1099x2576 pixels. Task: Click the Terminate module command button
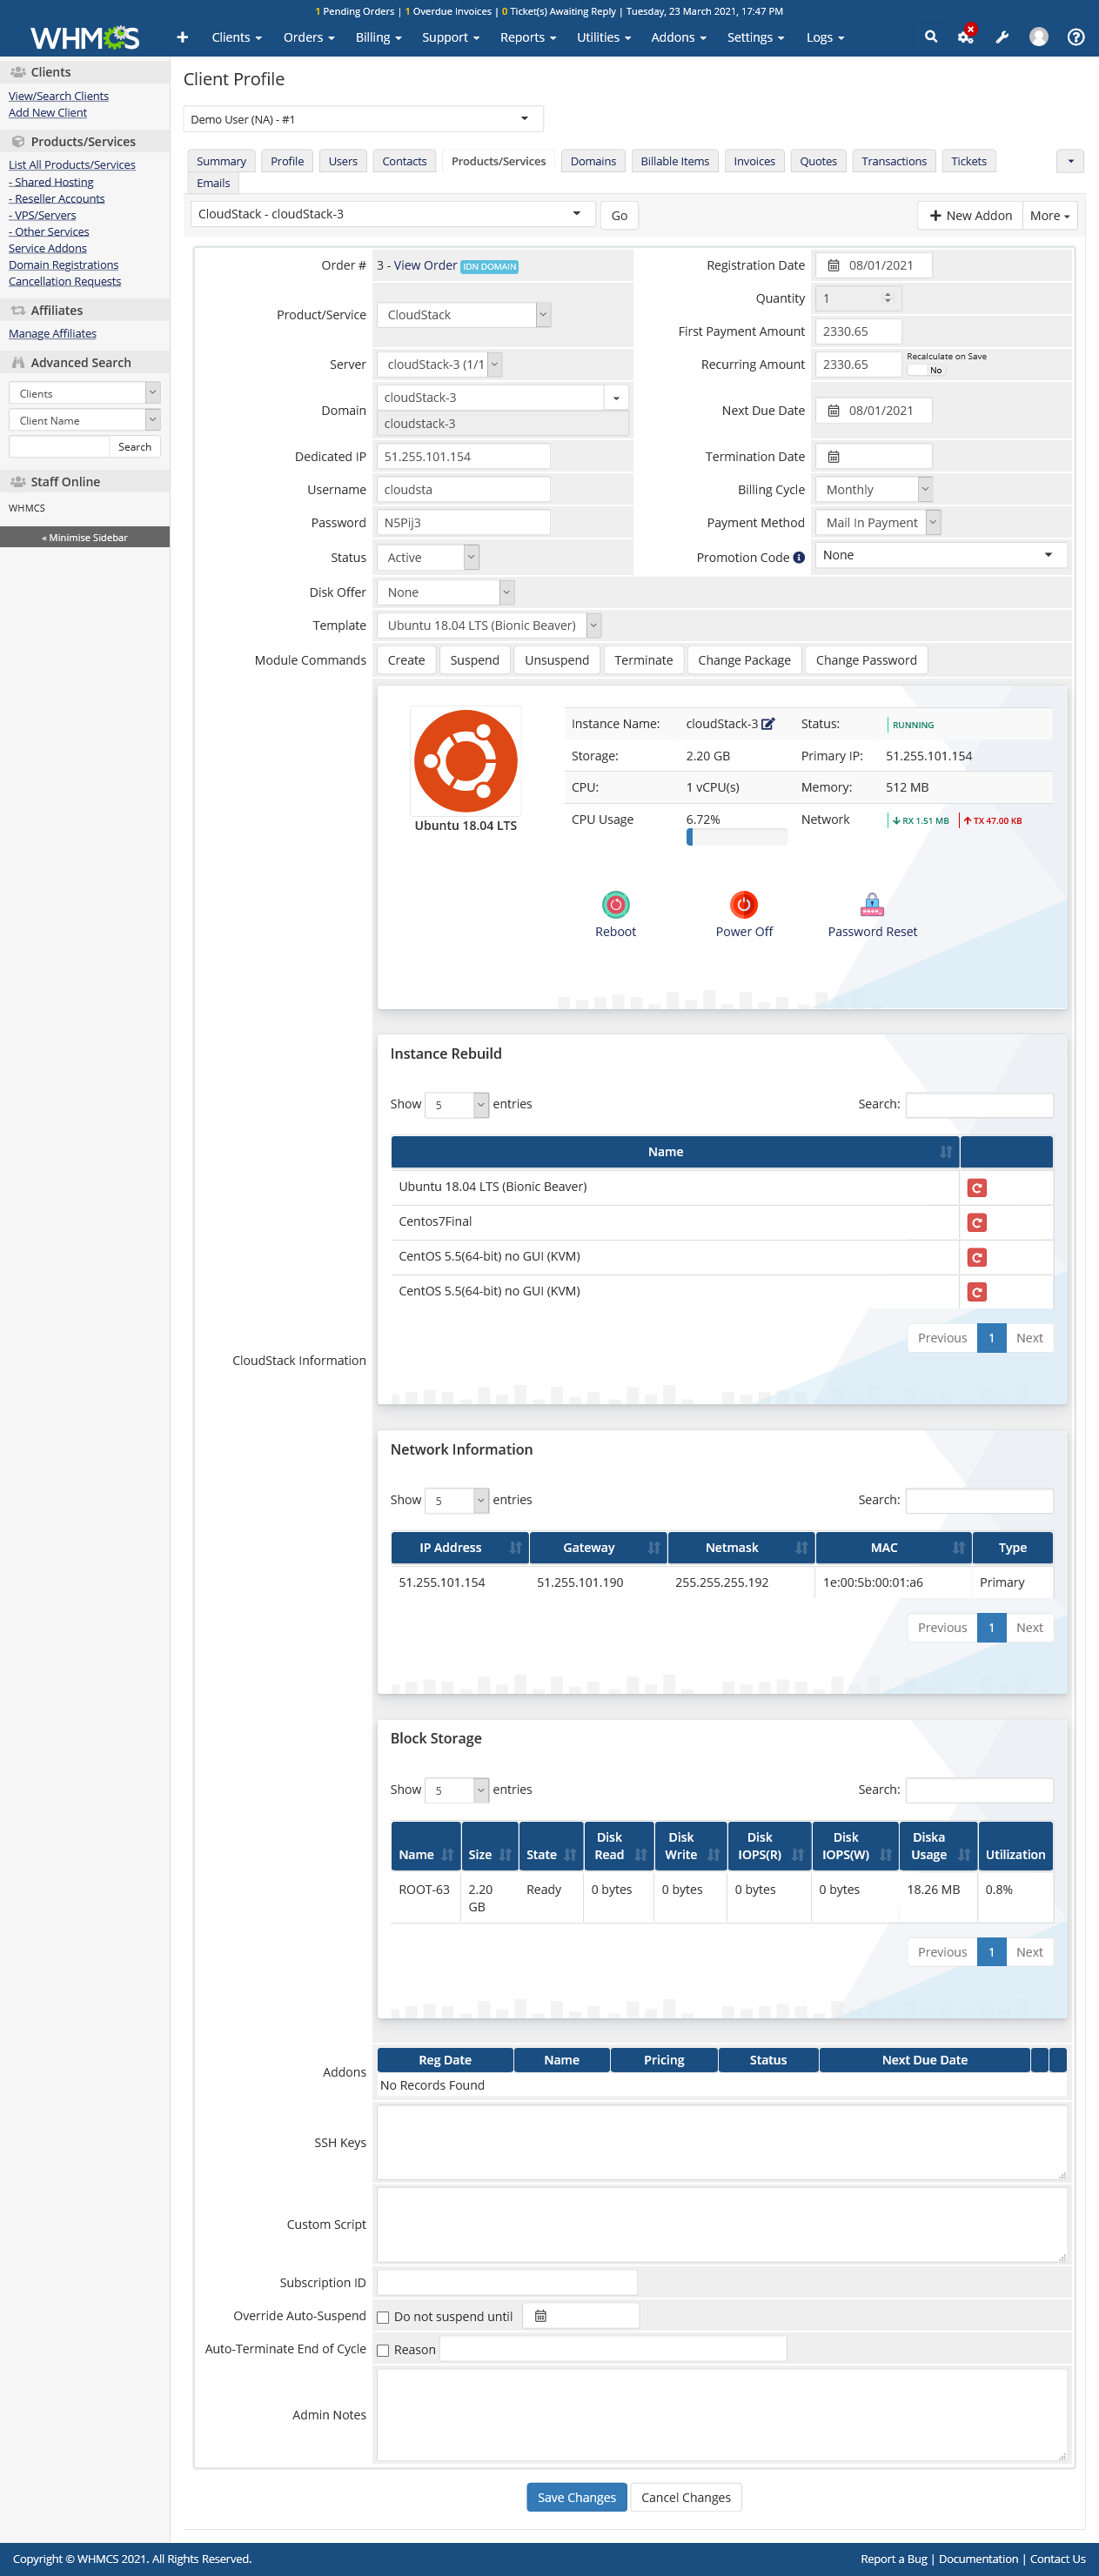[643, 660]
